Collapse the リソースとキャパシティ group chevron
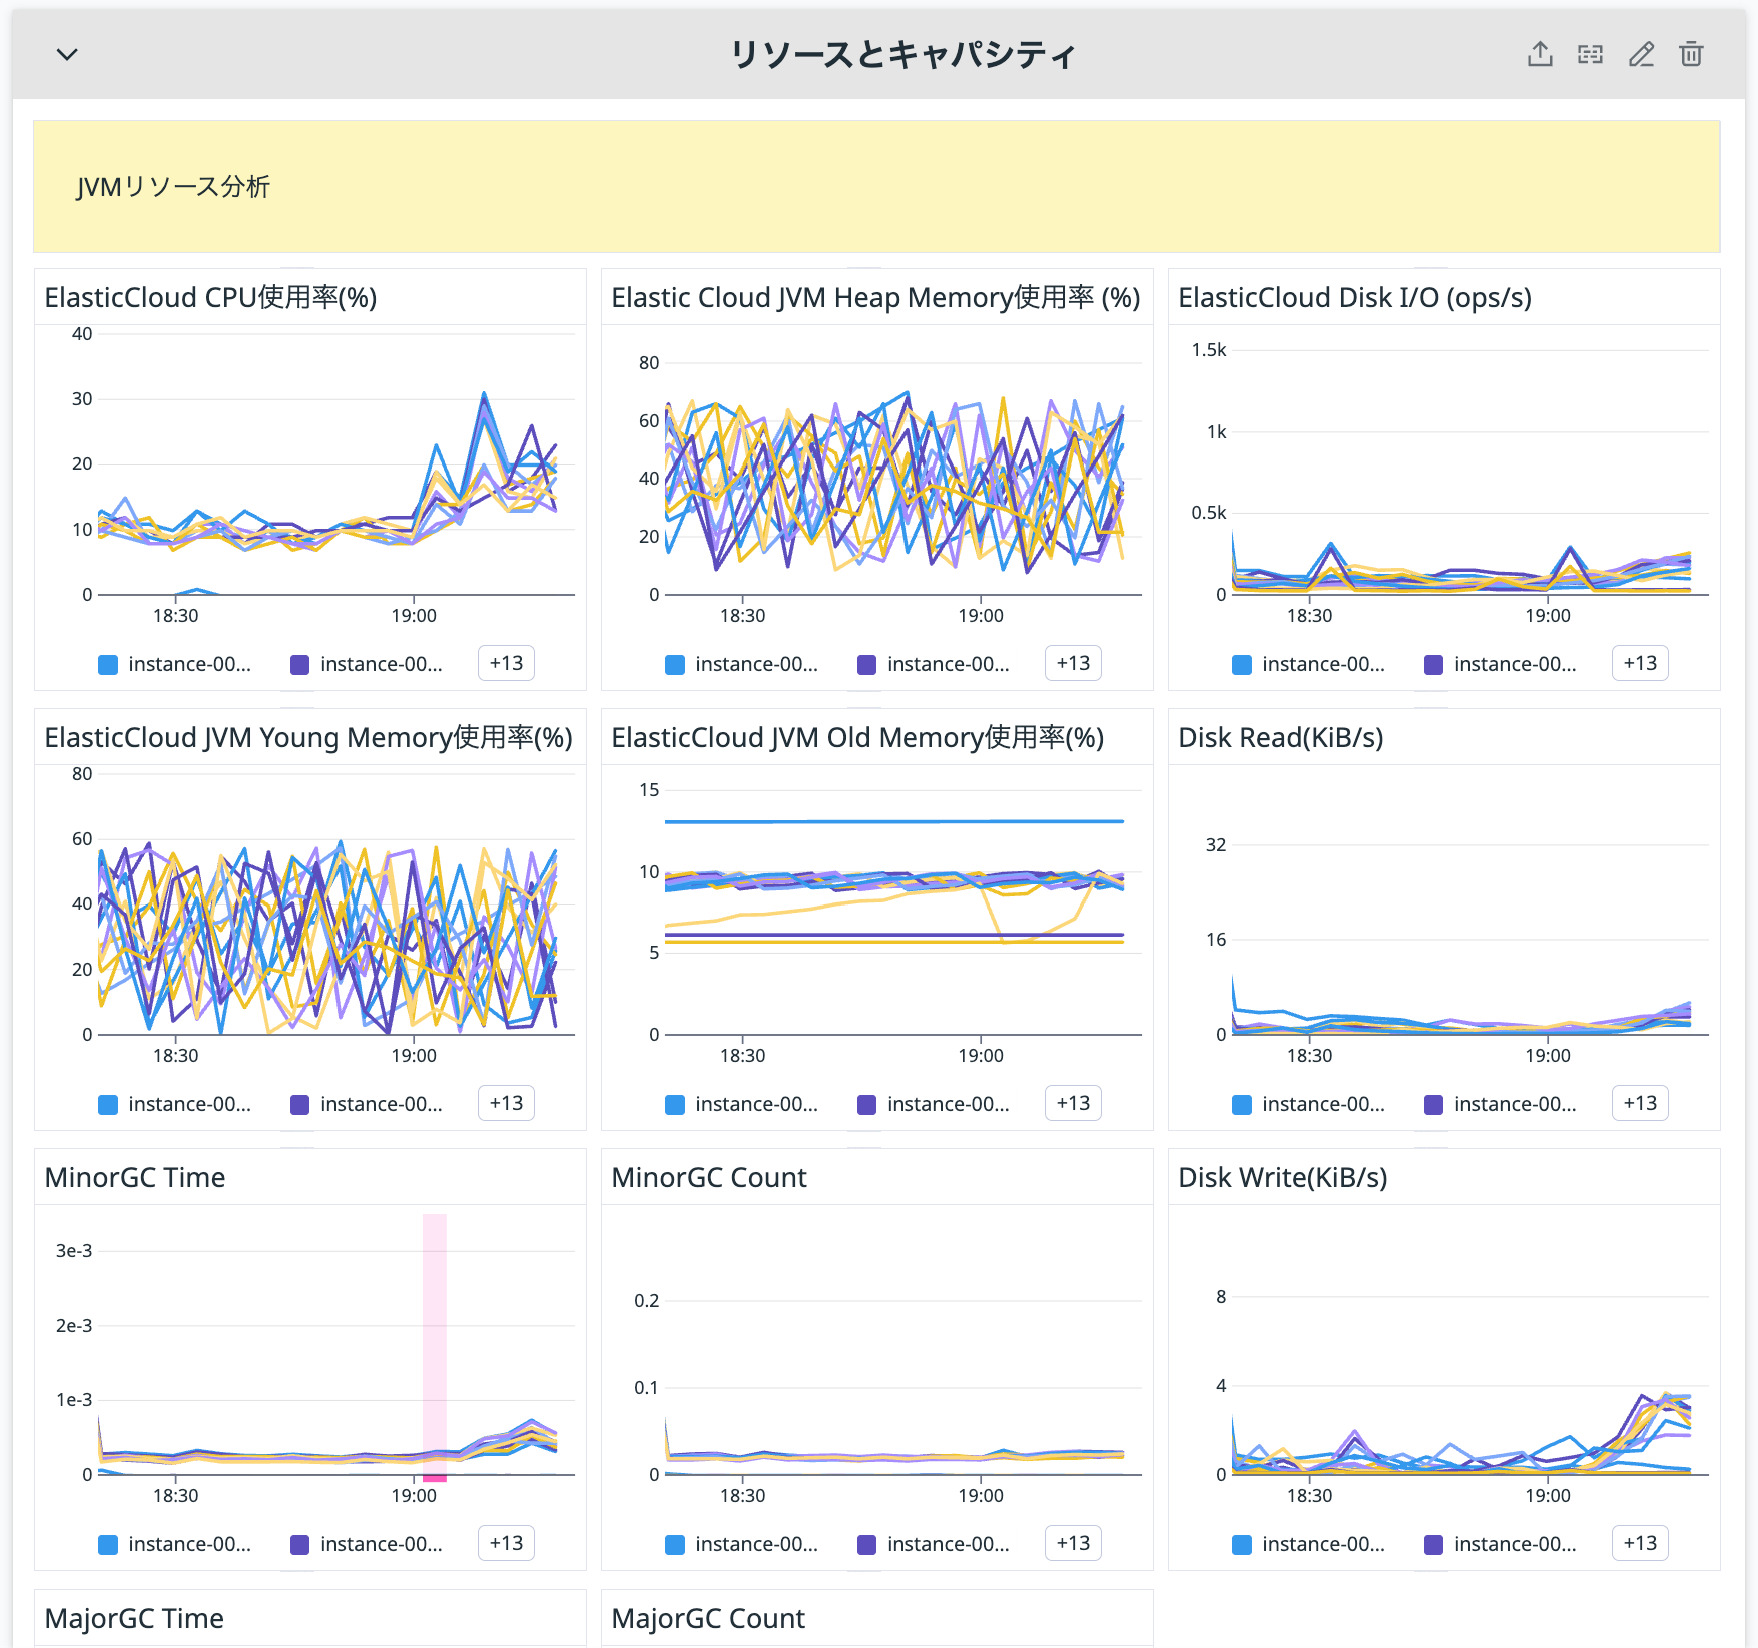1758x1648 pixels. (x=67, y=54)
